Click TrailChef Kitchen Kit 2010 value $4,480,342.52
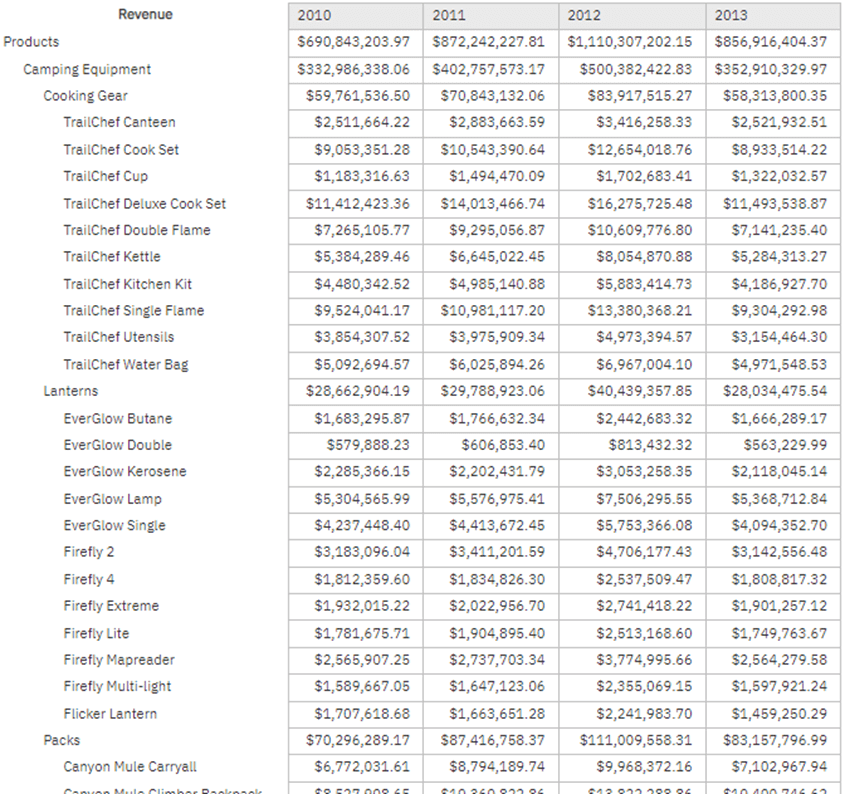 [362, 284]
